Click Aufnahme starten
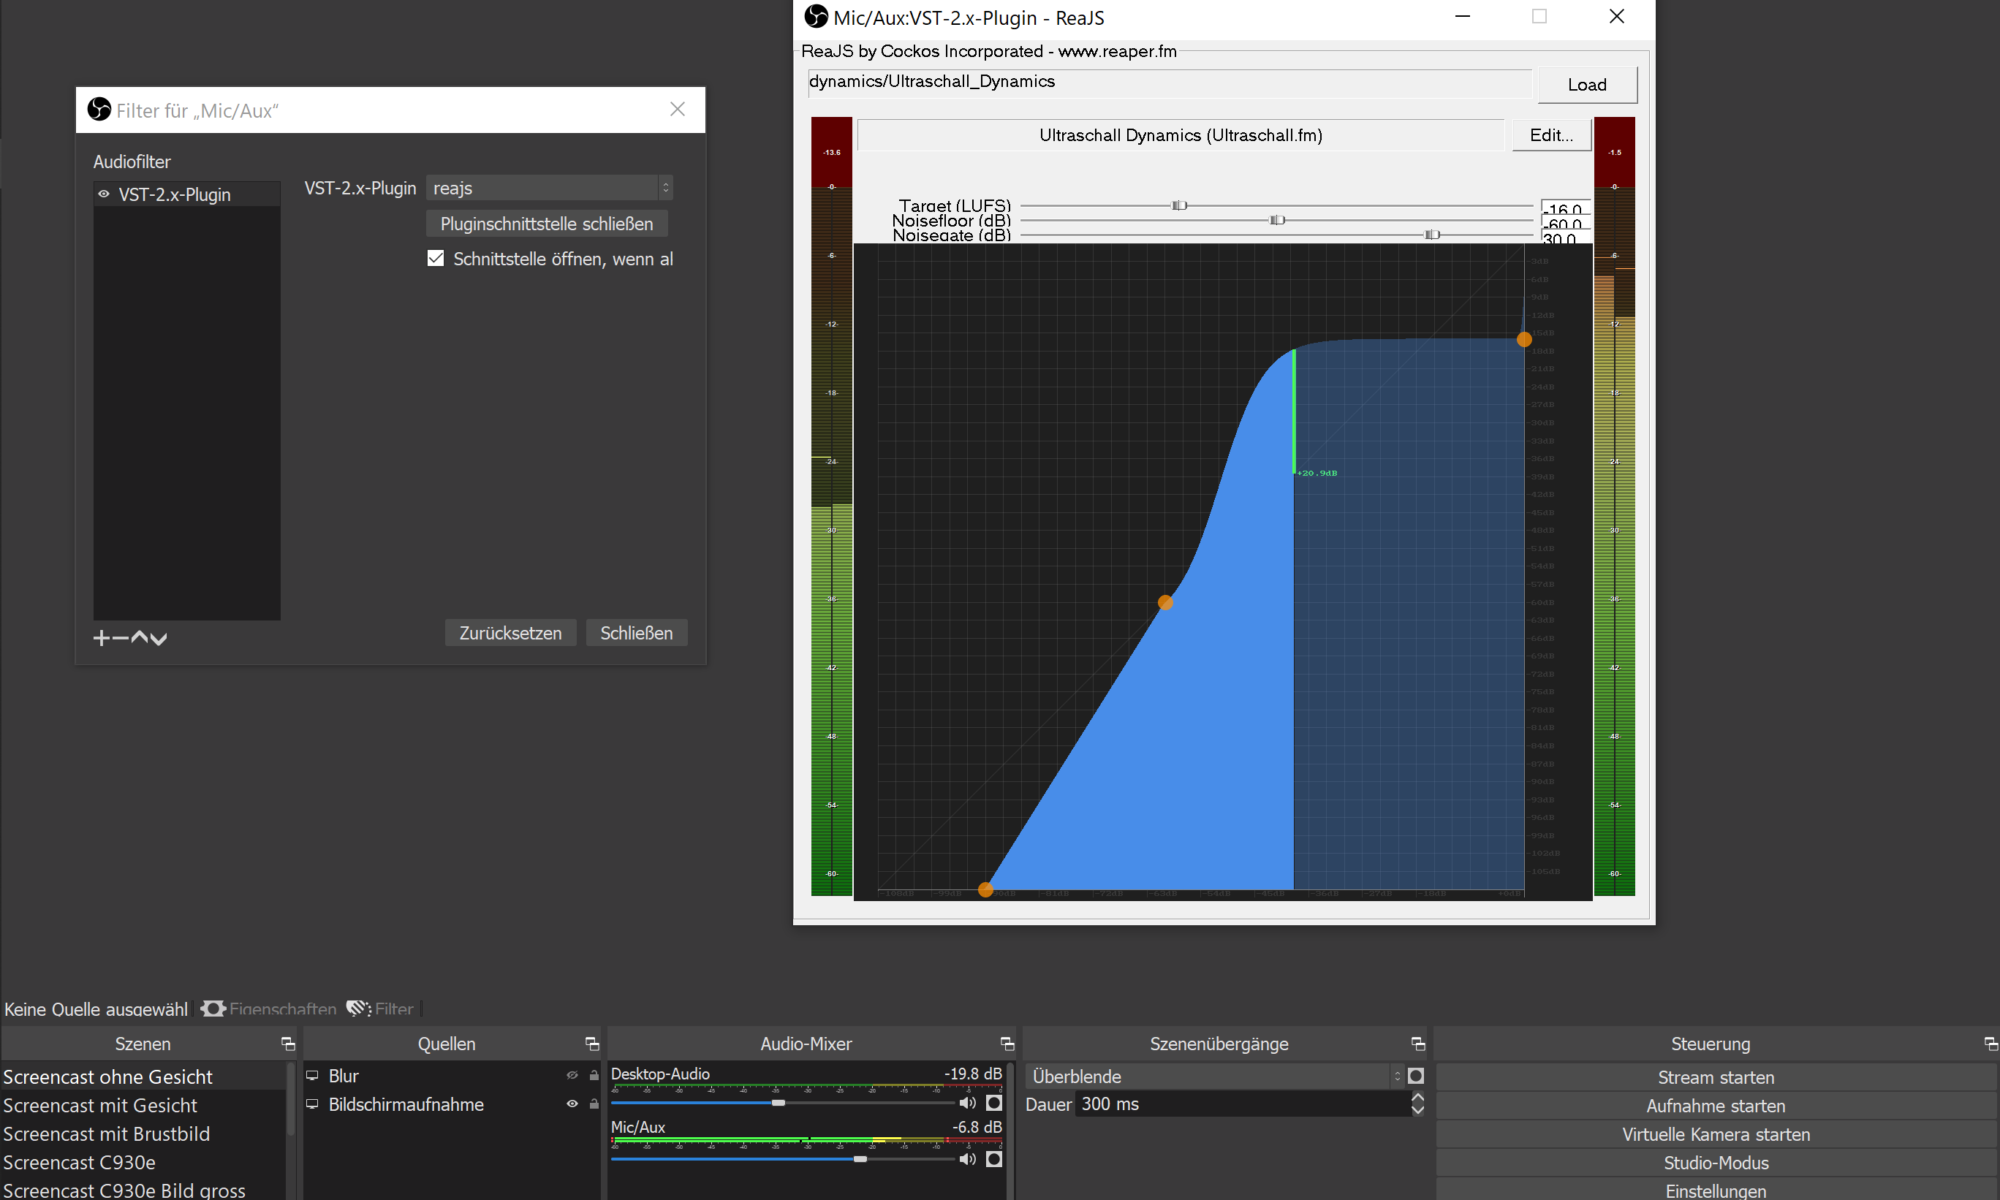This screenshot has height=1200, width=2000. pyautogui.click(x=1716, y=1106)
